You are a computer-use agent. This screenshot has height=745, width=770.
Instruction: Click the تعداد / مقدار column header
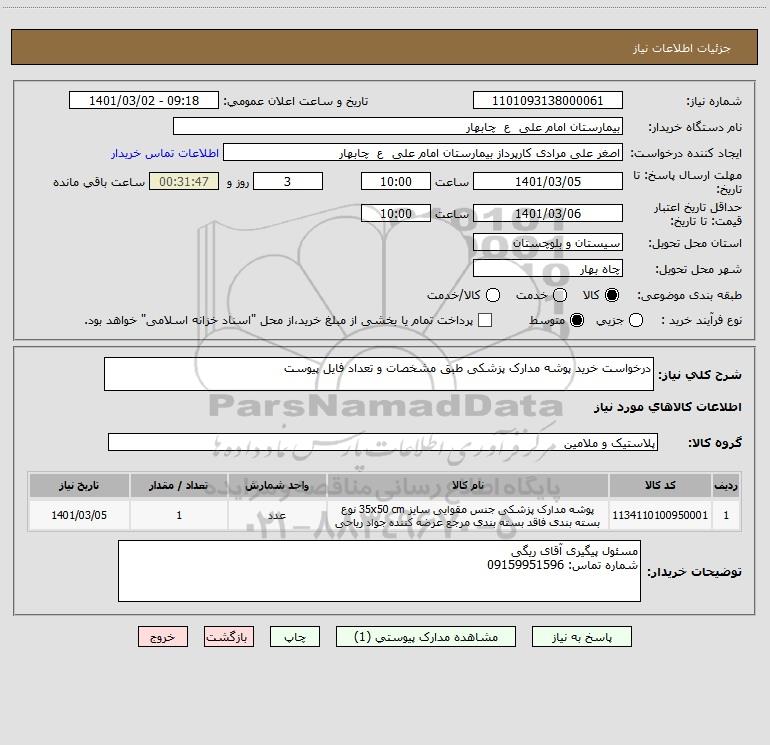179,485
